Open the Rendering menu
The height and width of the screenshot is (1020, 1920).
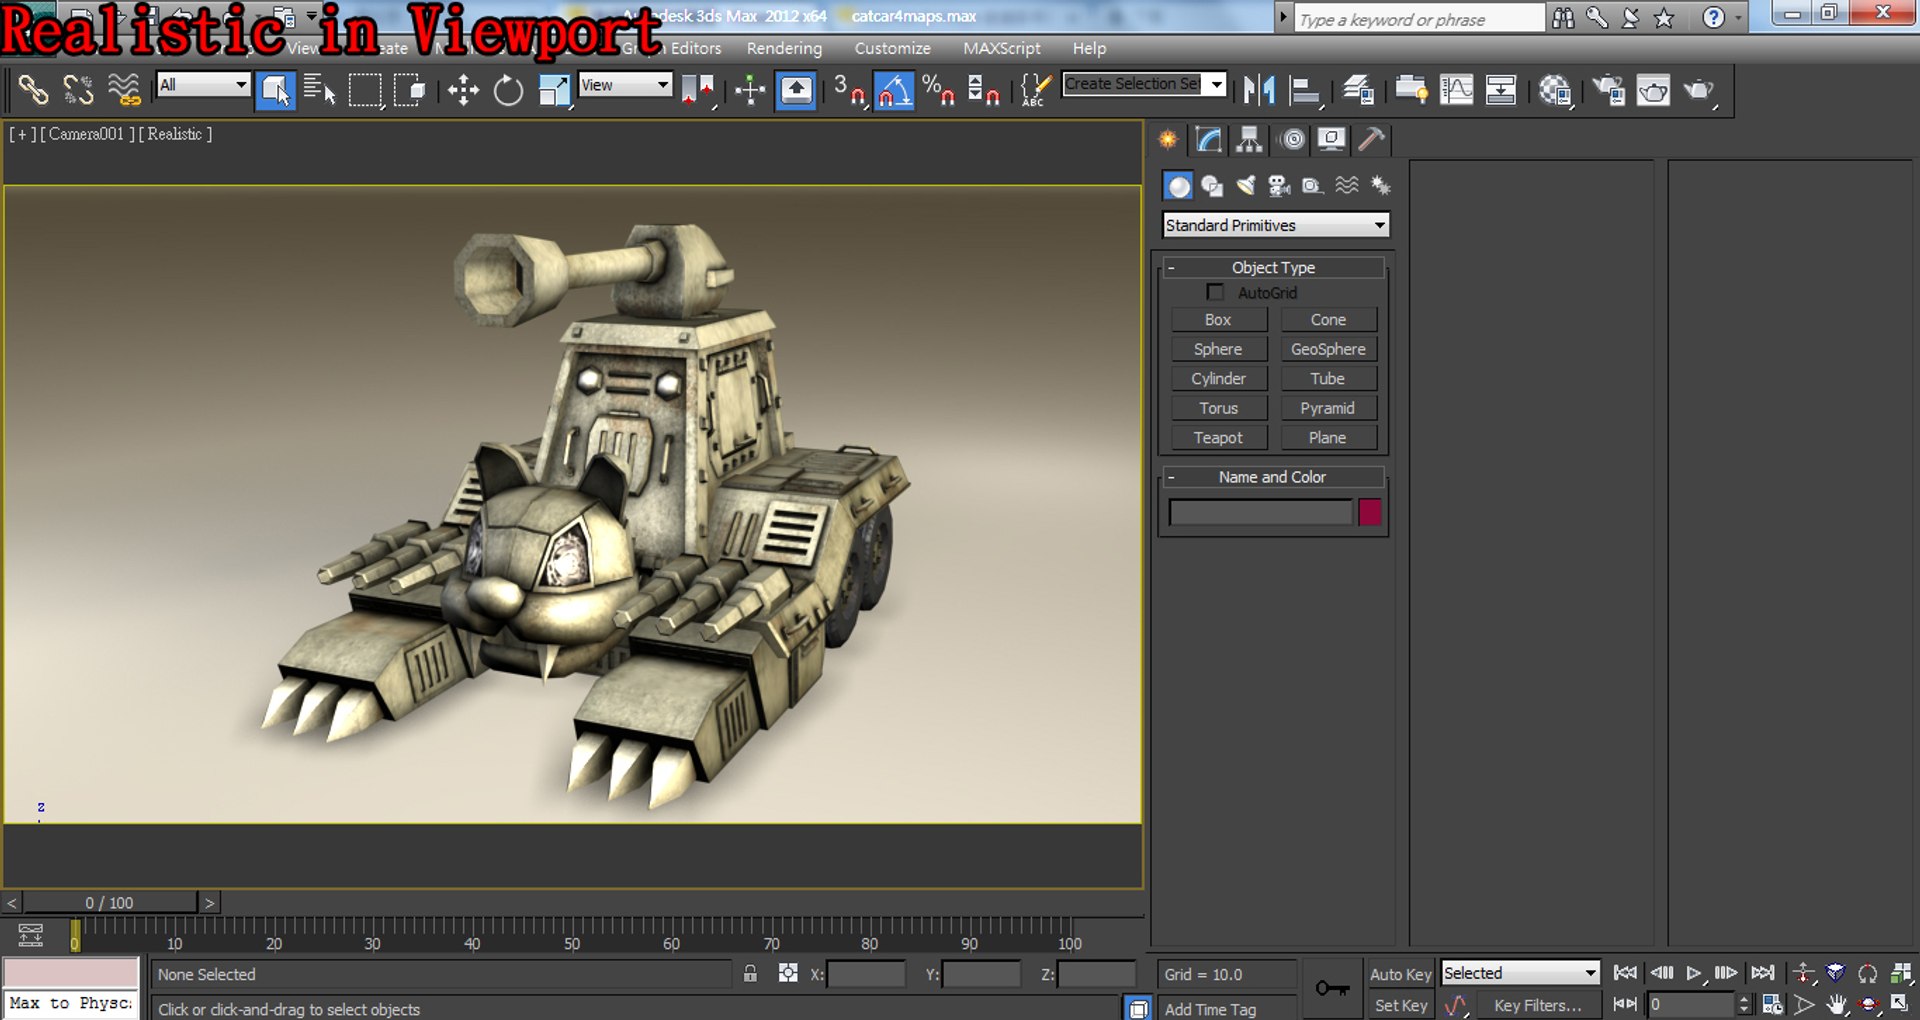tap(784, 48)
